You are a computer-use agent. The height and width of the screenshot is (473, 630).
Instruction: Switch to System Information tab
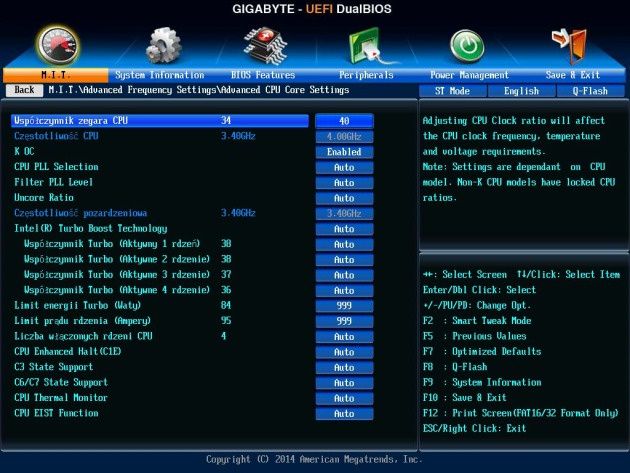coord(160,75)
